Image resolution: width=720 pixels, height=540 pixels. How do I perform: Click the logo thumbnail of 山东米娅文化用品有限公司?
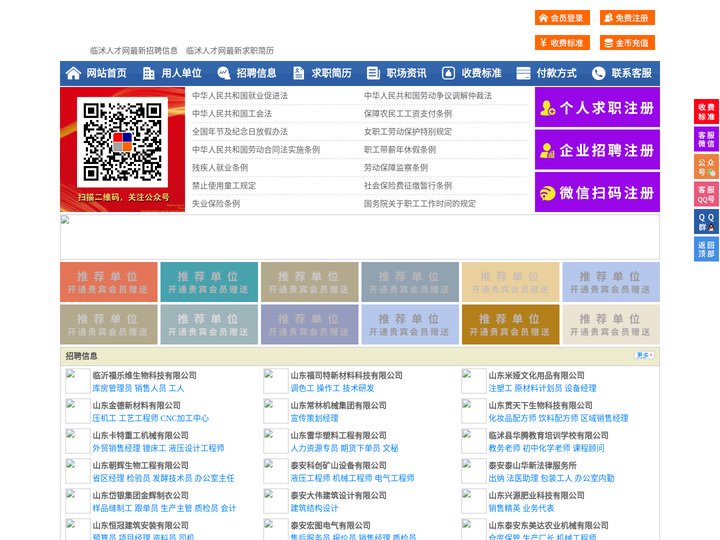pyautogui.click(x=473, y=381)
